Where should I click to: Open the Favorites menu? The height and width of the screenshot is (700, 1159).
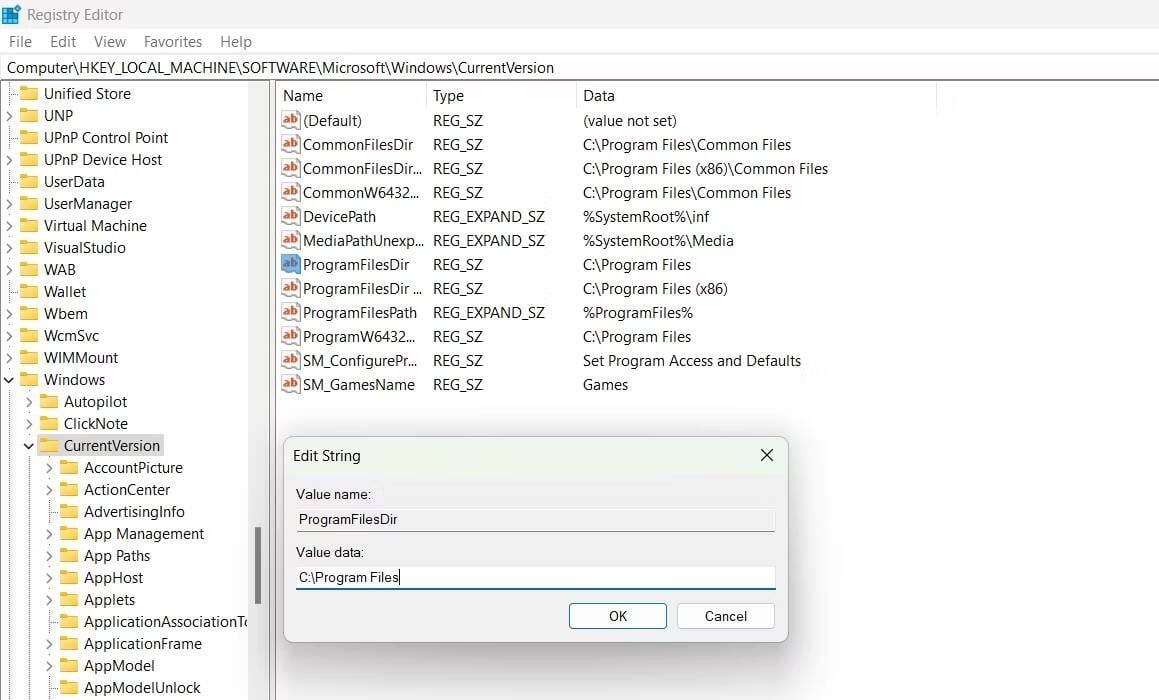[172, 41]
